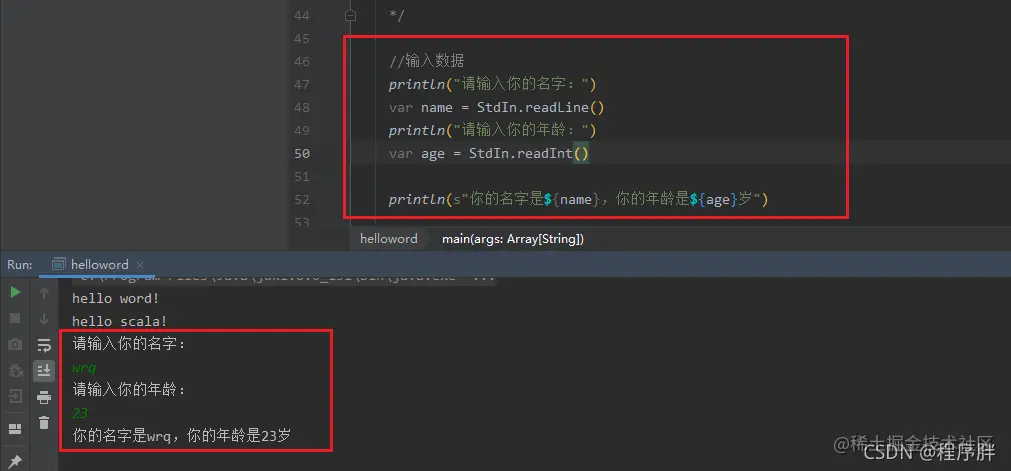Viewport: 1011px width, 471px height.
Task: Click the main(args: Array[String]) breadcrumb
Action: click(x=513, y=239)
